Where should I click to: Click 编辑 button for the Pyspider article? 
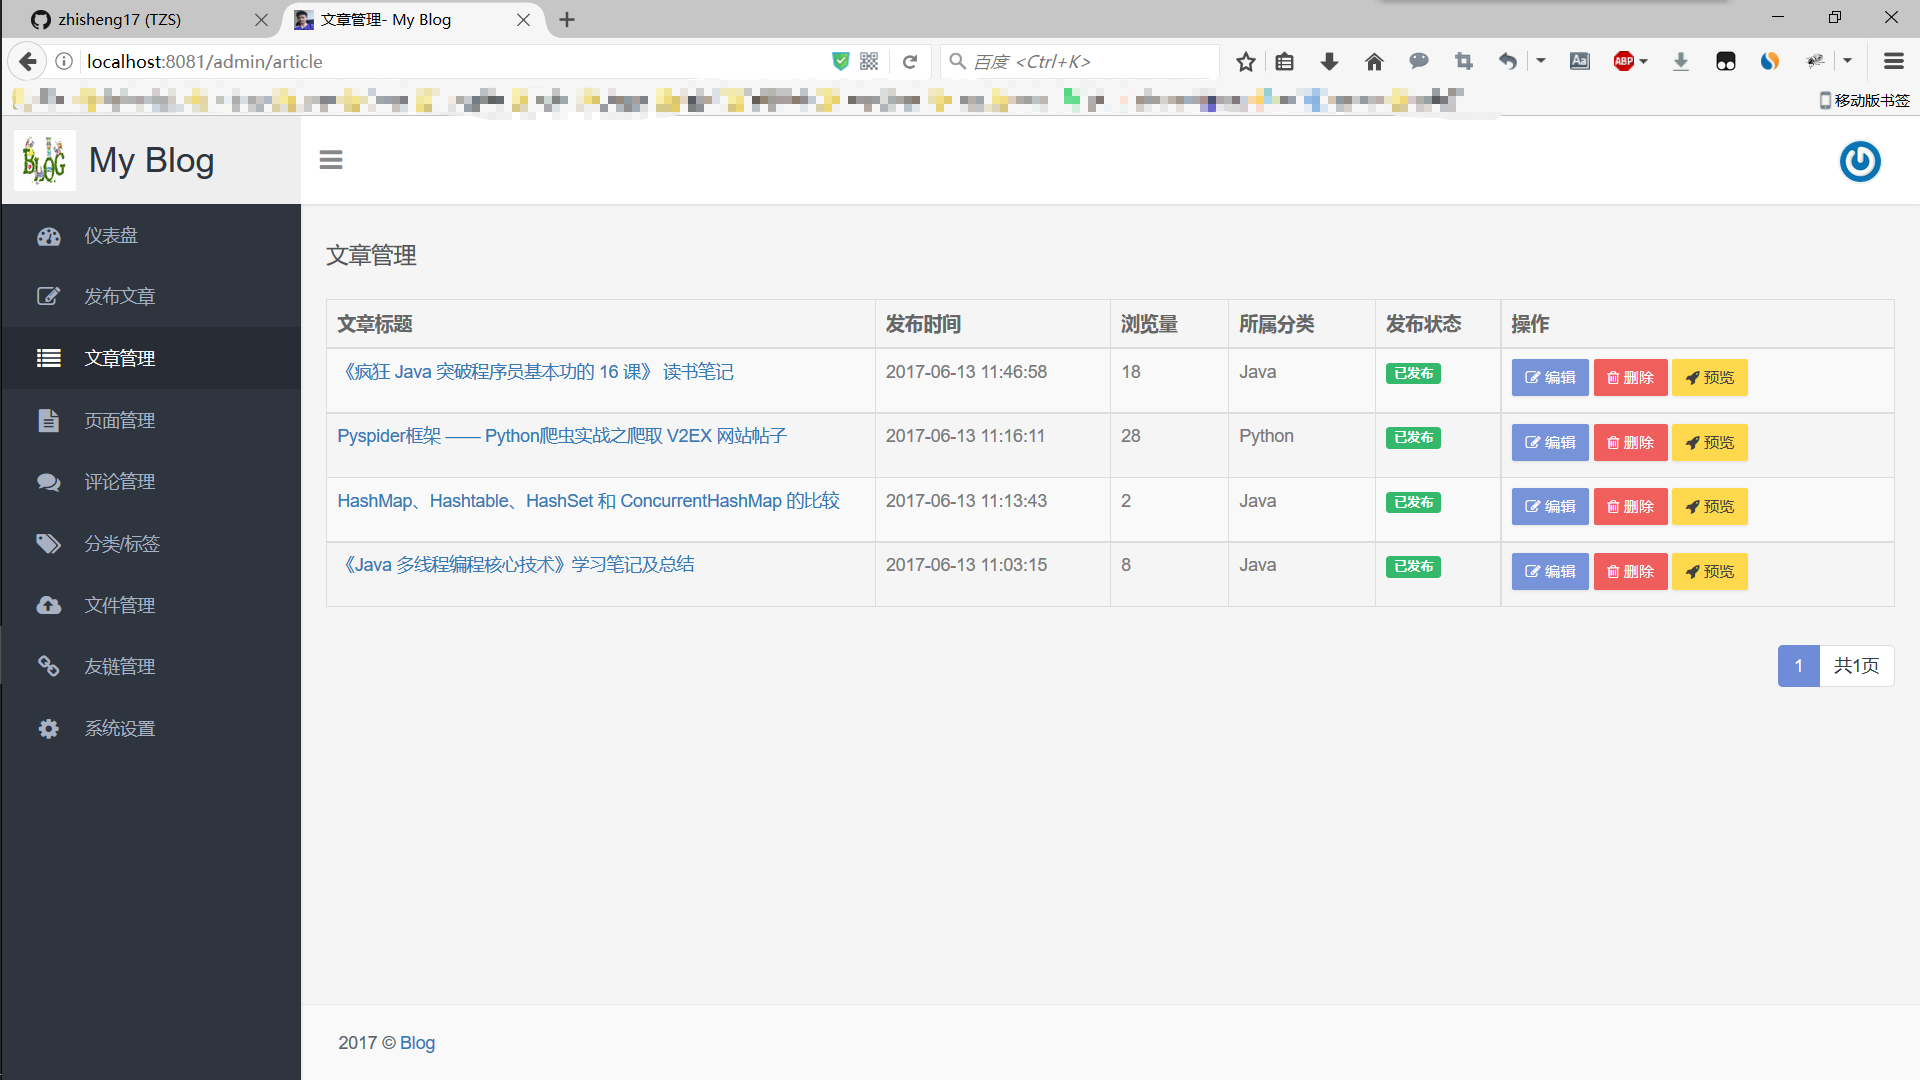click(x=1549, y=443)
